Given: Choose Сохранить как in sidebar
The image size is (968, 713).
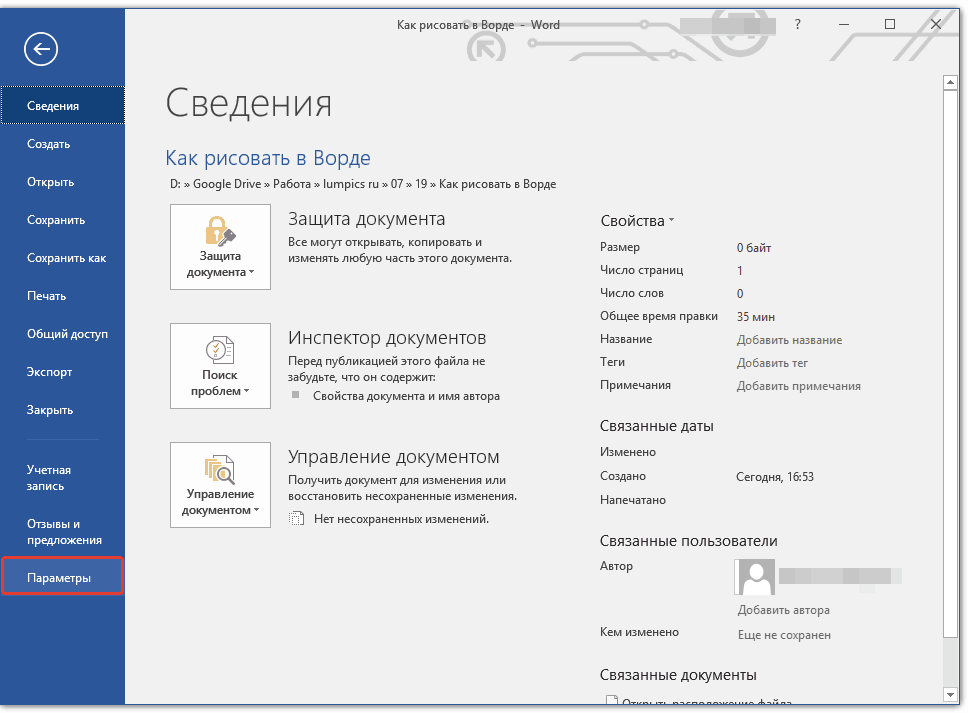Looking at the screenshot, I should 66,258.
